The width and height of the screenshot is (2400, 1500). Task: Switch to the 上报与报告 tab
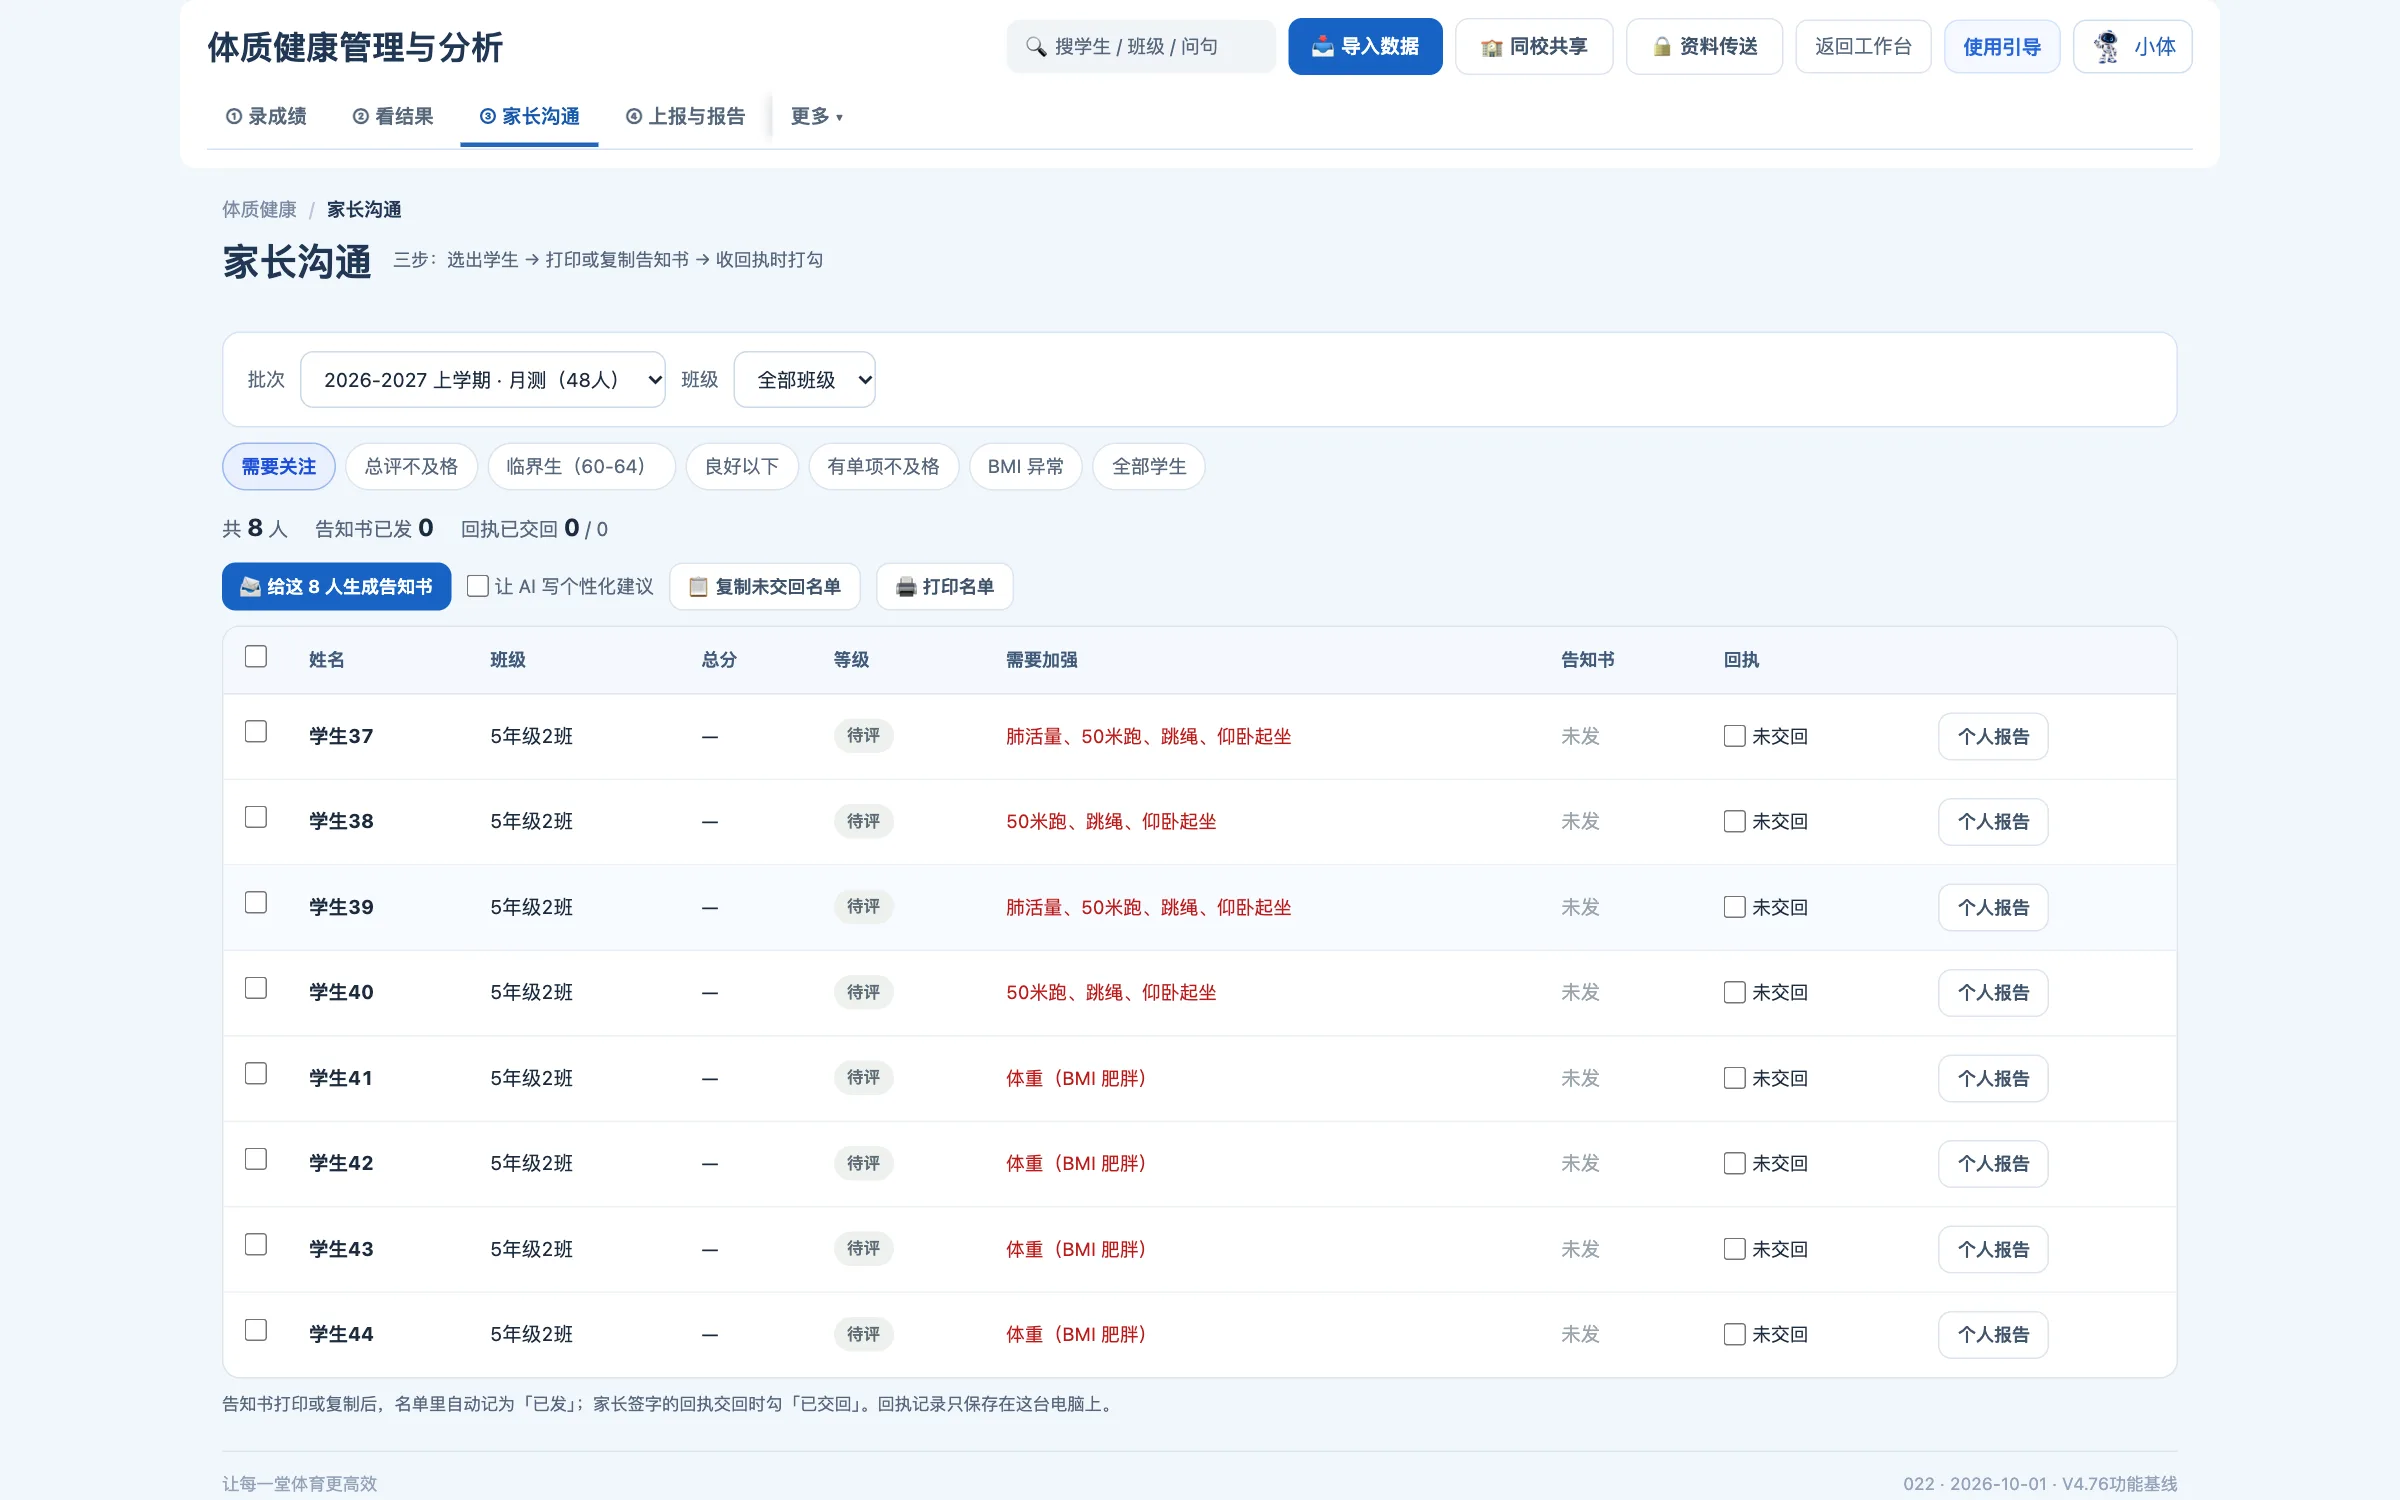686,117
